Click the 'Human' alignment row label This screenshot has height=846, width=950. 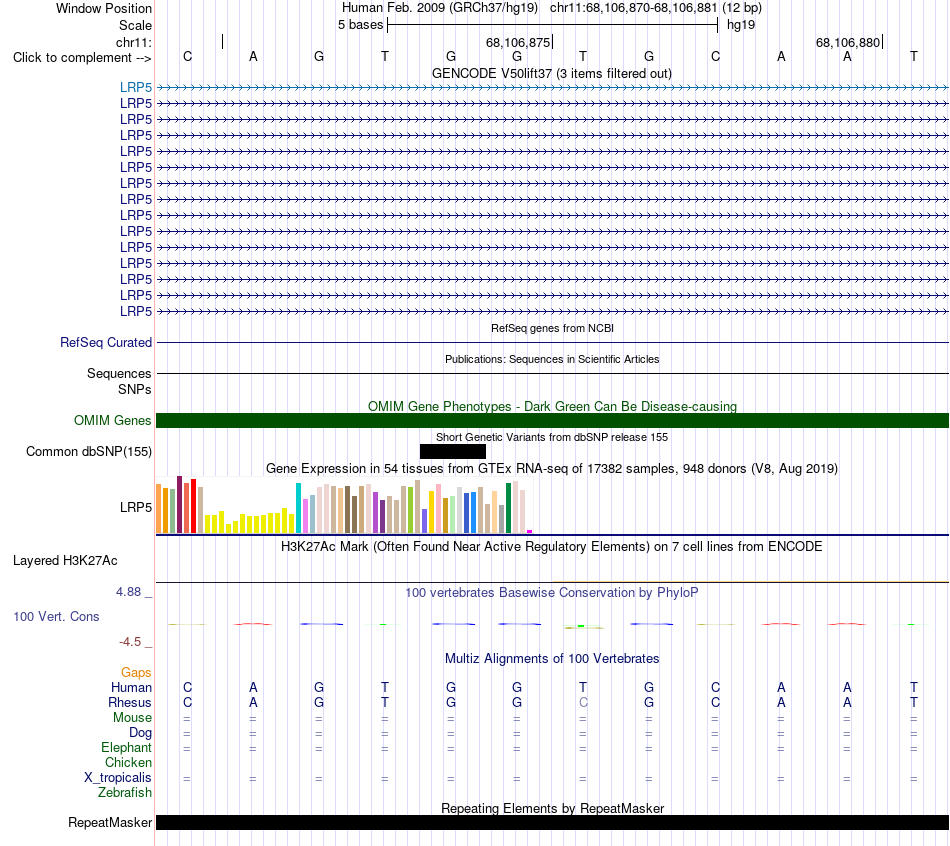coord(131,688)
